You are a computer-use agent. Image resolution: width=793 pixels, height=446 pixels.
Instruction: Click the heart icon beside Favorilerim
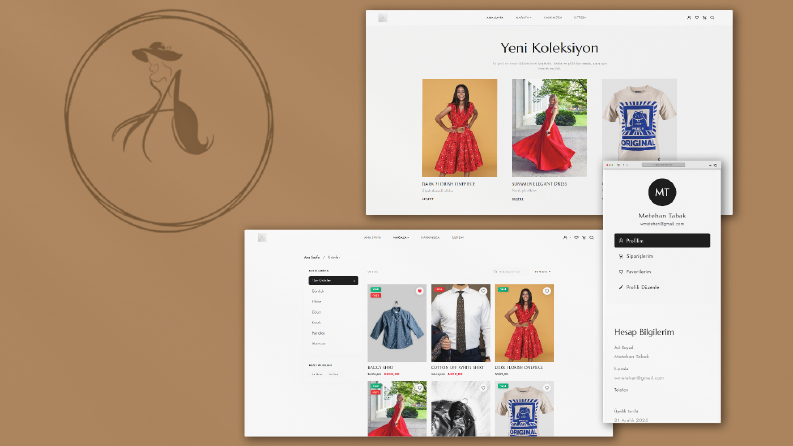coord(621,272)
